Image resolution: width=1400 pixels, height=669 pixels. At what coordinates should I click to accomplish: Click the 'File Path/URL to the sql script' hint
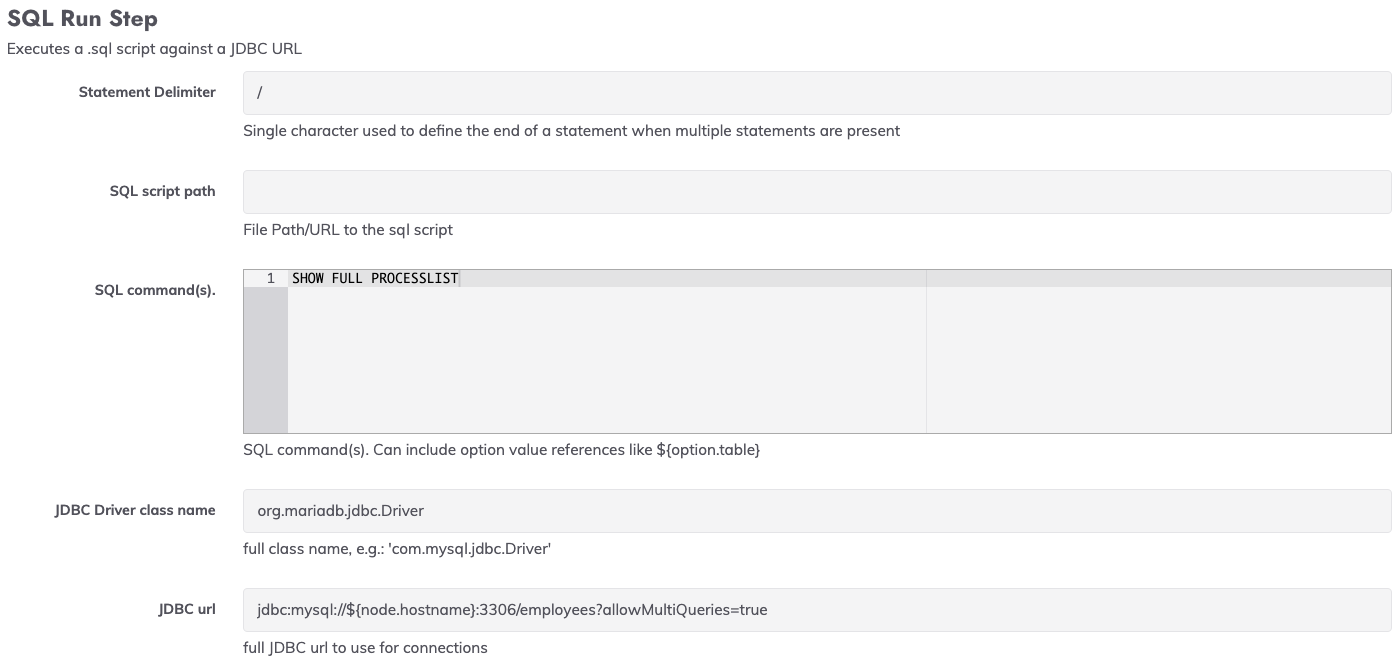coord(348,229)
